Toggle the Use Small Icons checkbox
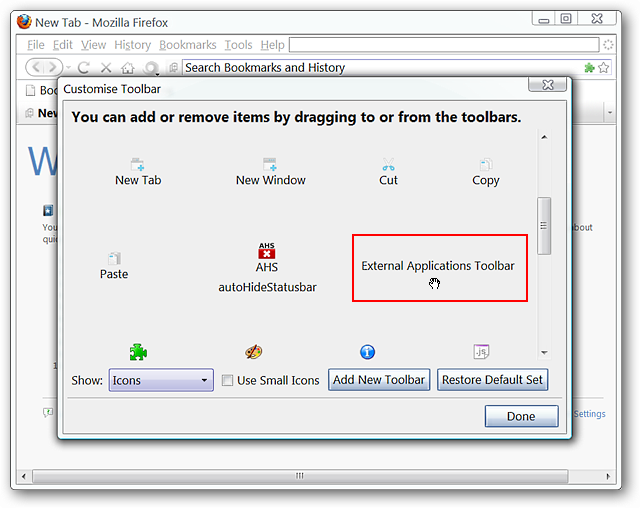Viewport: 640px width, 508px height. click(227, 380)
